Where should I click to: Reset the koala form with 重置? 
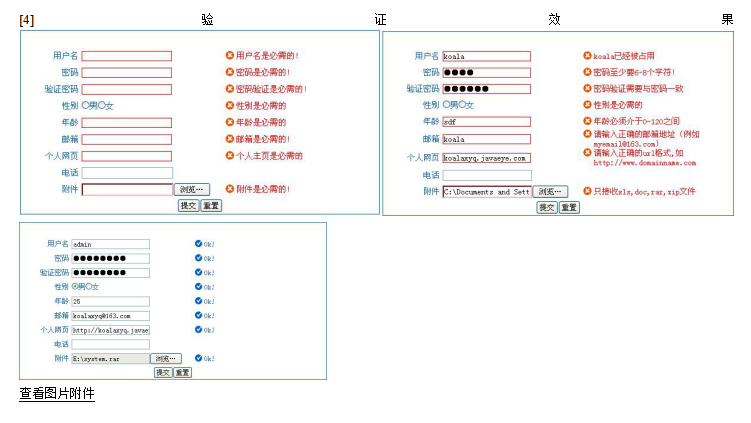(569, 207)
